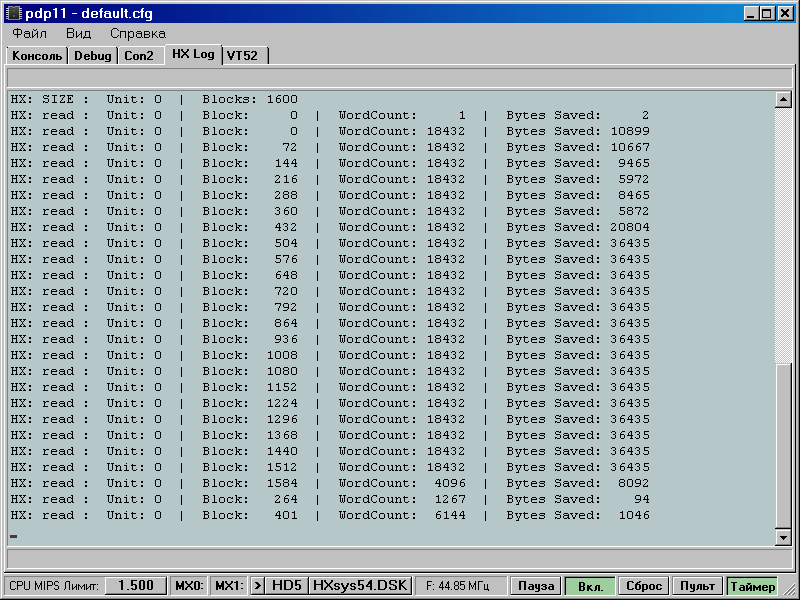Switch to the Debug tab
800x600 pixels.
[x=93, y=56]
